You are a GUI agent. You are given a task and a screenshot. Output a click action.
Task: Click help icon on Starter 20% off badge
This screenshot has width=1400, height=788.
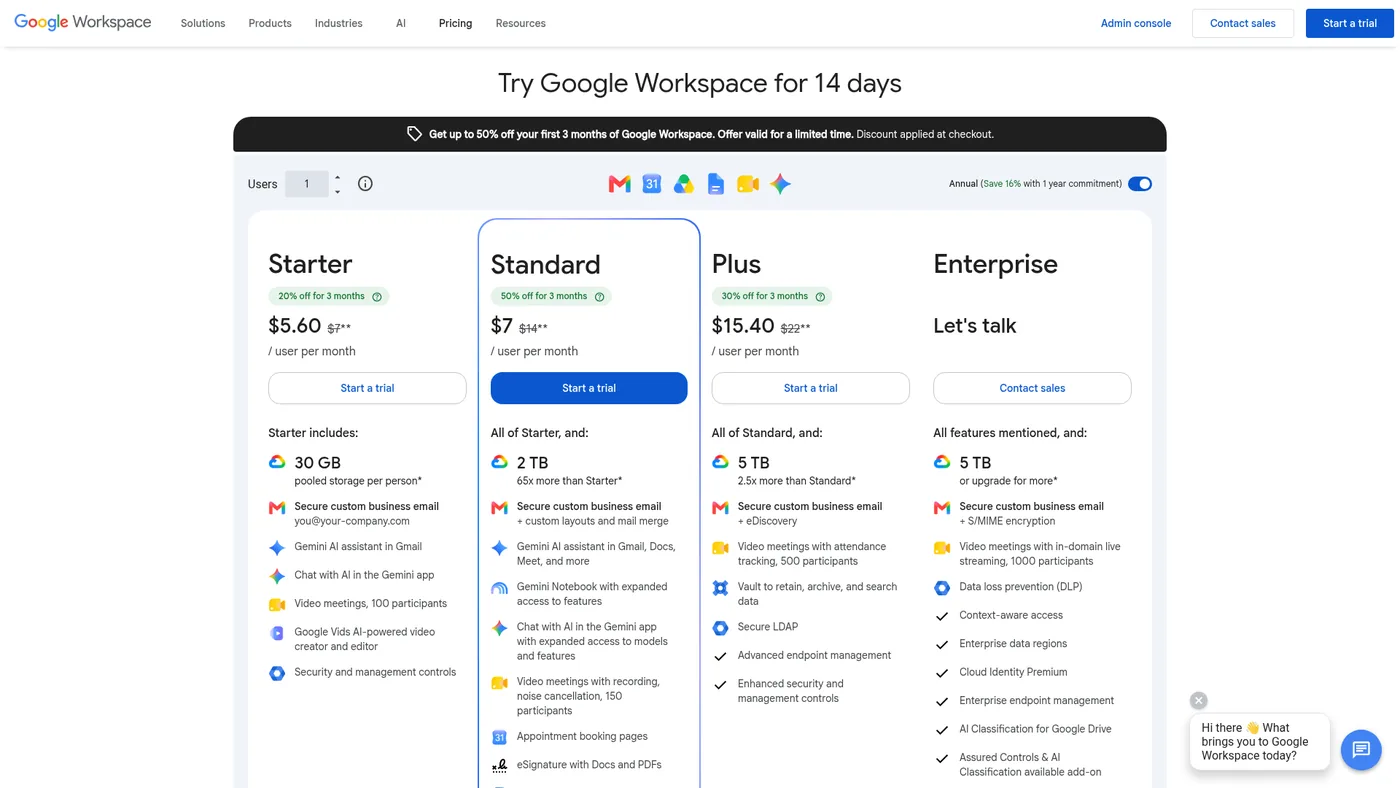(x=377, y=297)
